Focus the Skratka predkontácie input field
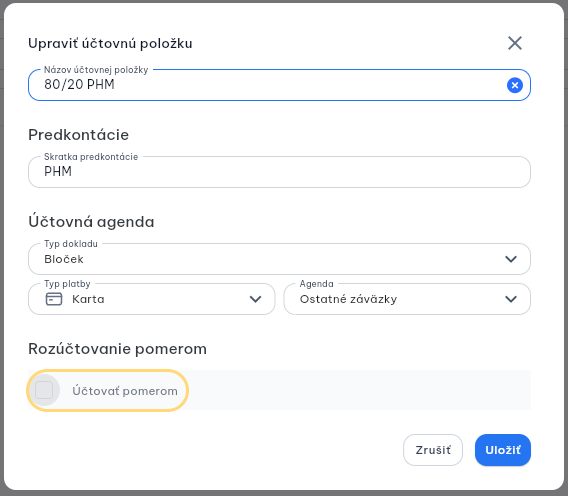 pyautogui.click(x=279, y=172)
